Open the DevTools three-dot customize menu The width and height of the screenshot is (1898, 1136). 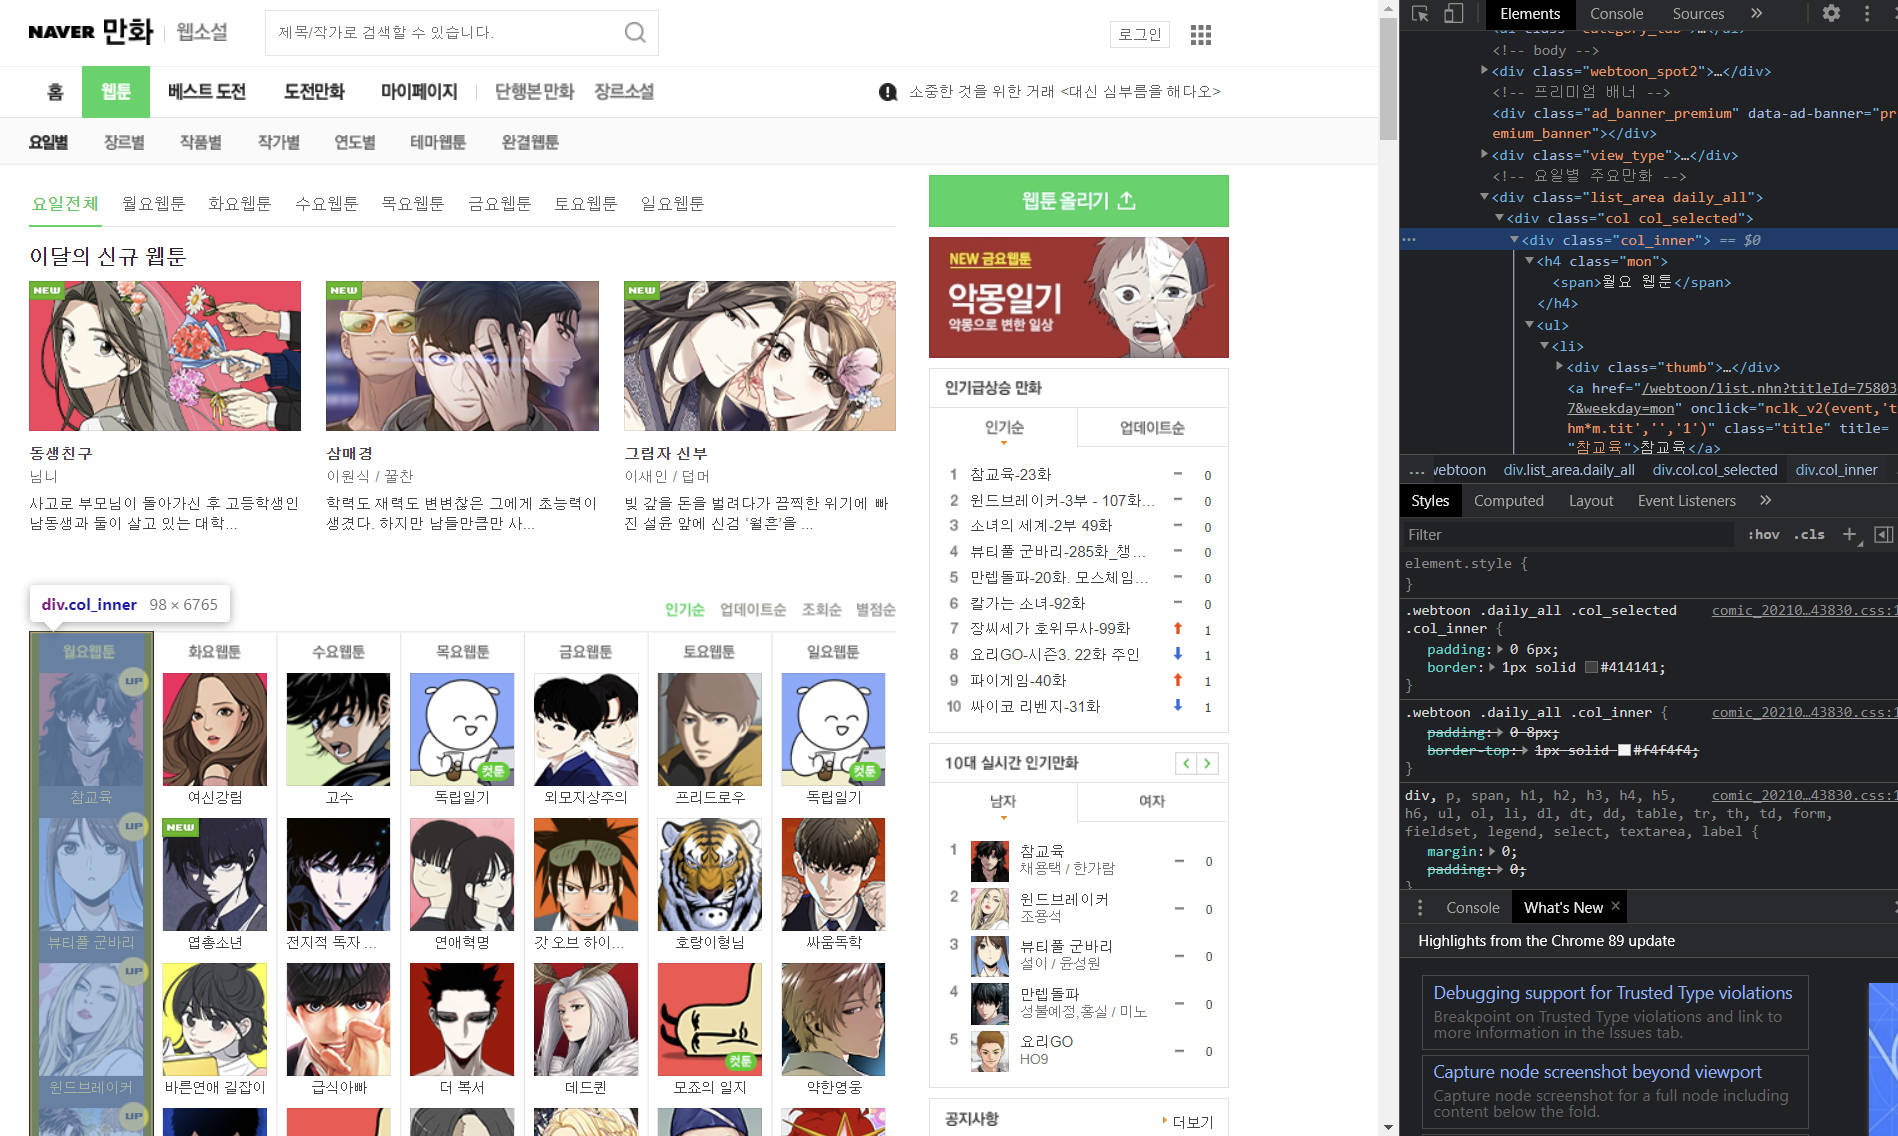pyautogui.click(x=1867, y=14)
